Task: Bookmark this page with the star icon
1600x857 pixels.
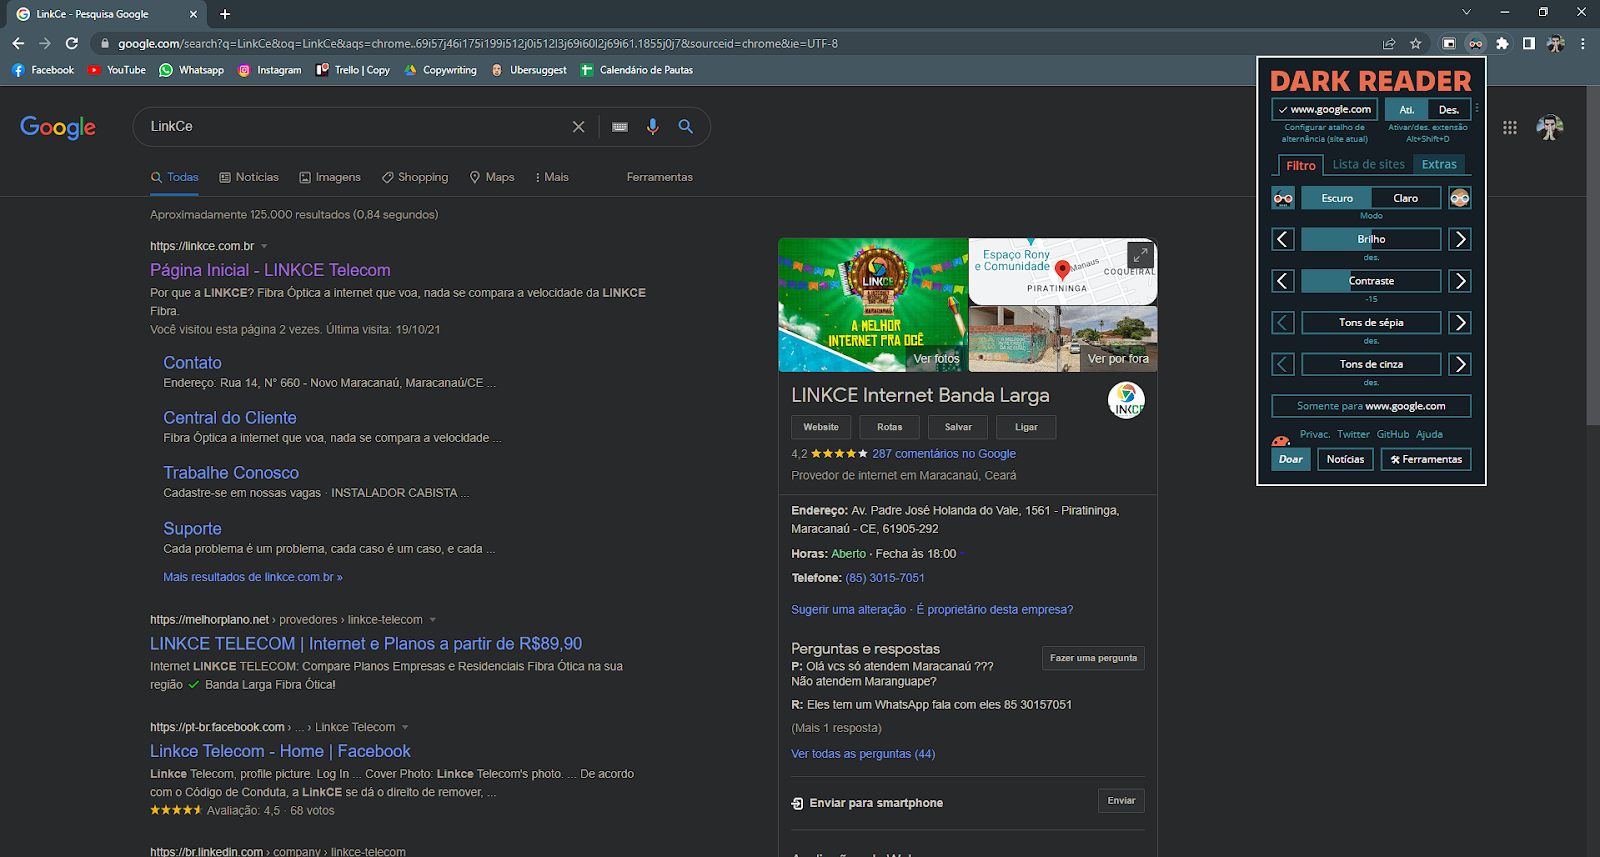Action: point(1415,43)
